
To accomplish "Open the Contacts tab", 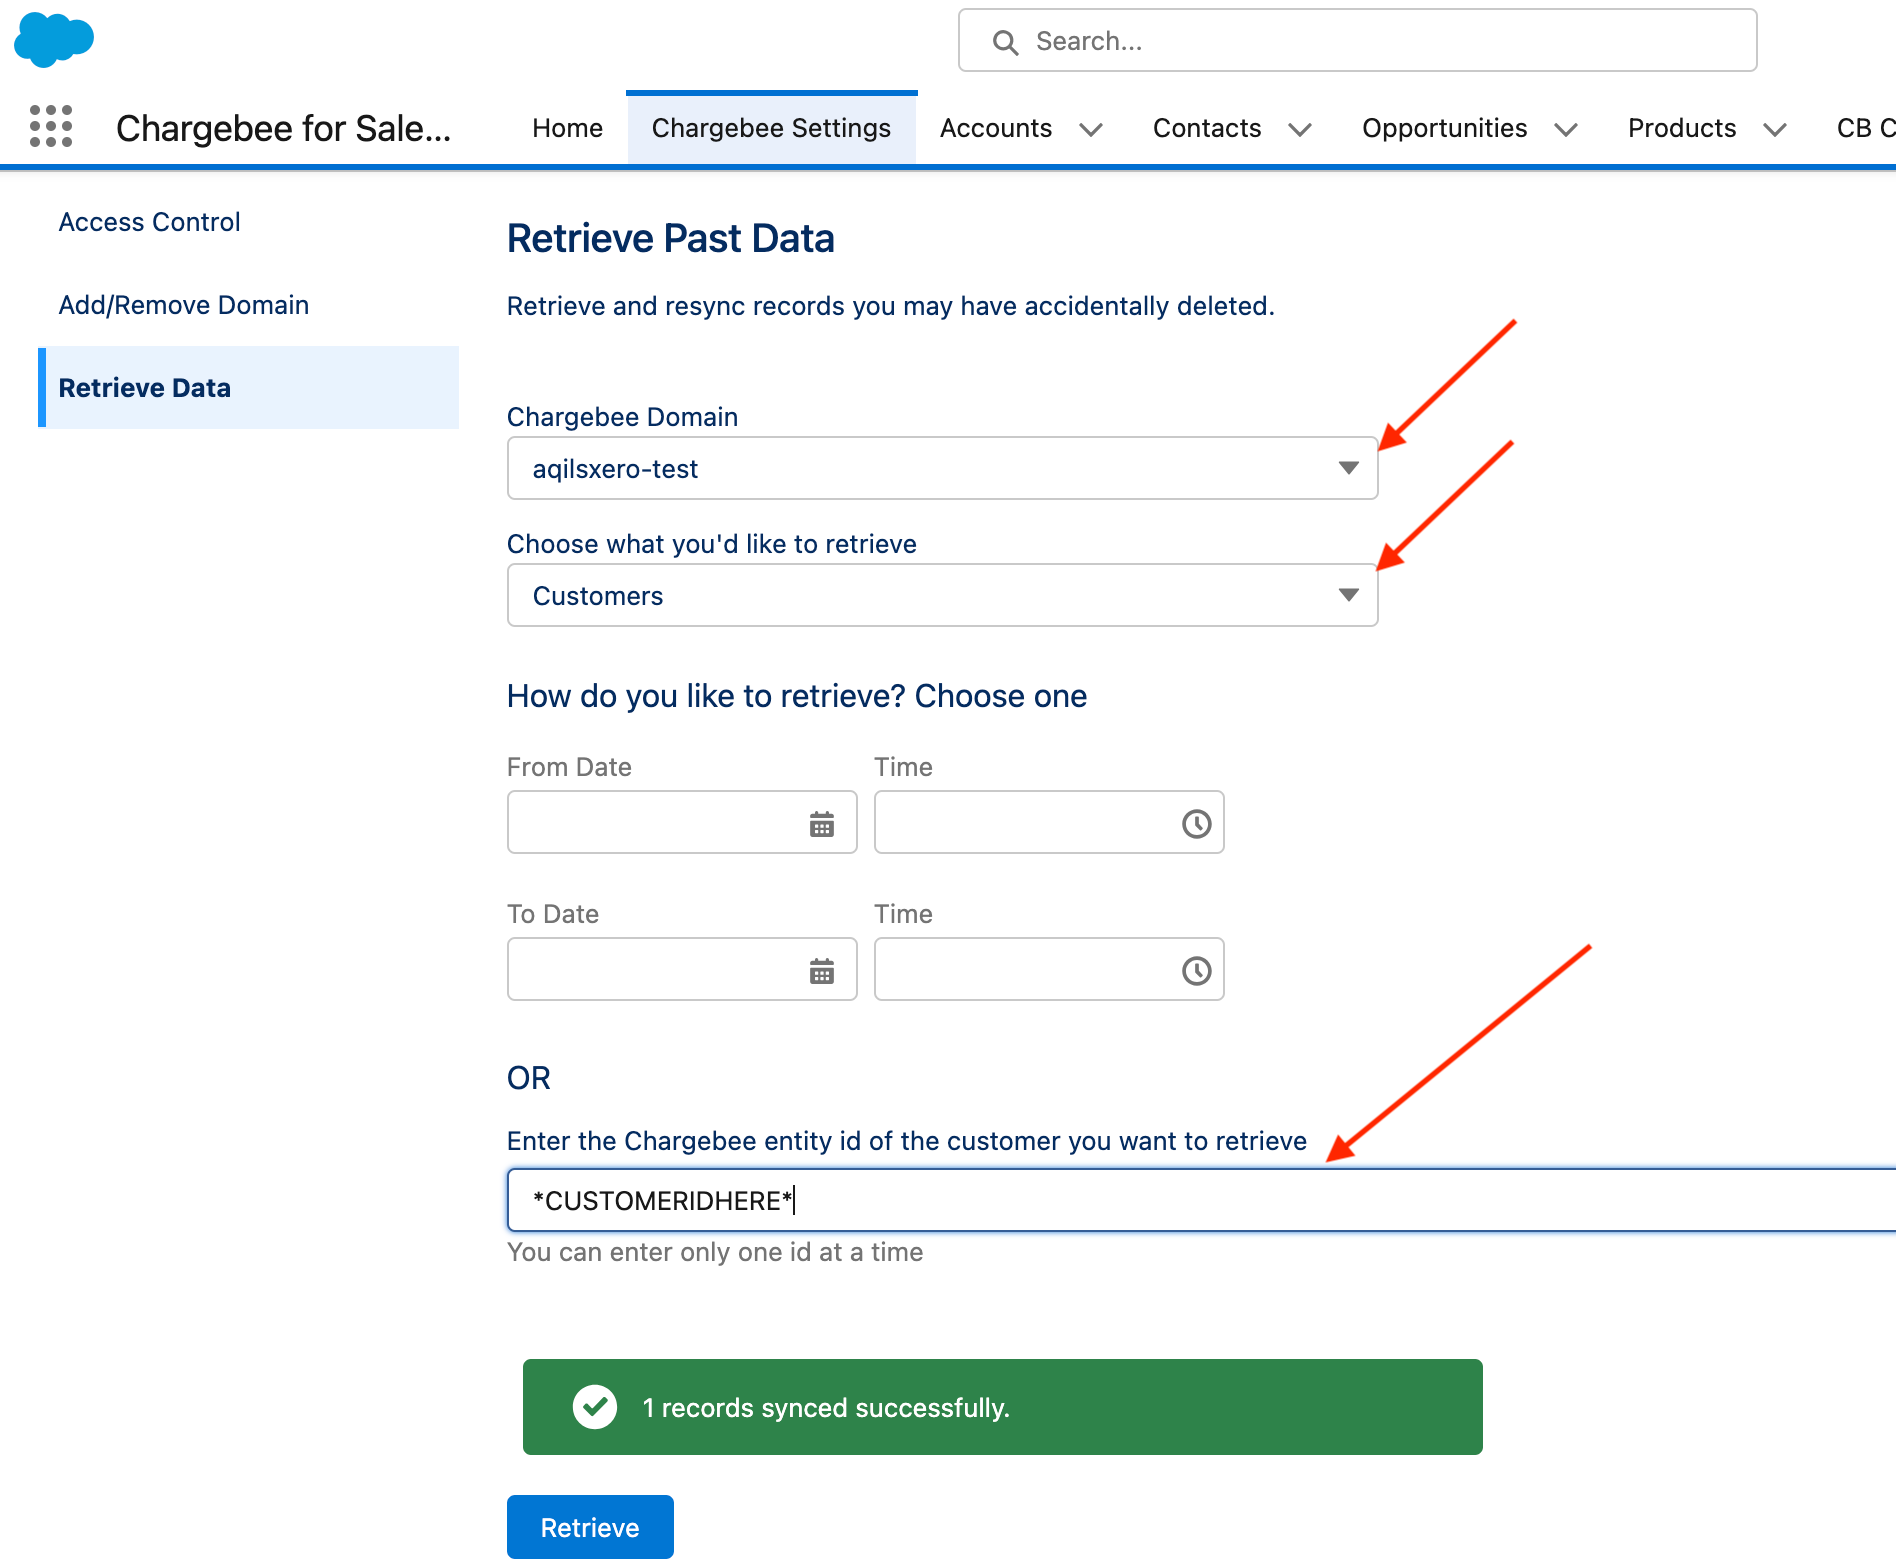I will click(1207, 128).
